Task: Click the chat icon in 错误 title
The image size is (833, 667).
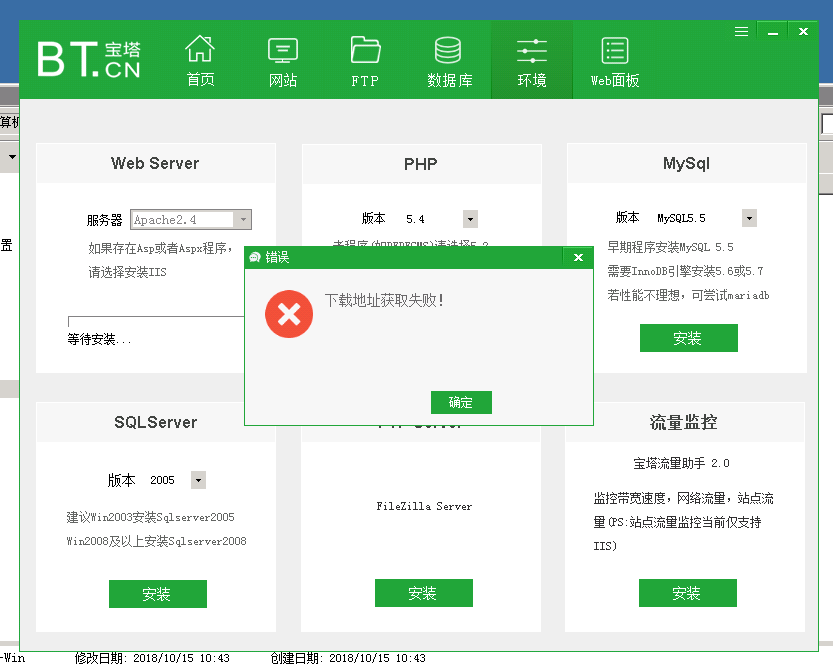Action: pyautogui.click(x=255, y=258)
